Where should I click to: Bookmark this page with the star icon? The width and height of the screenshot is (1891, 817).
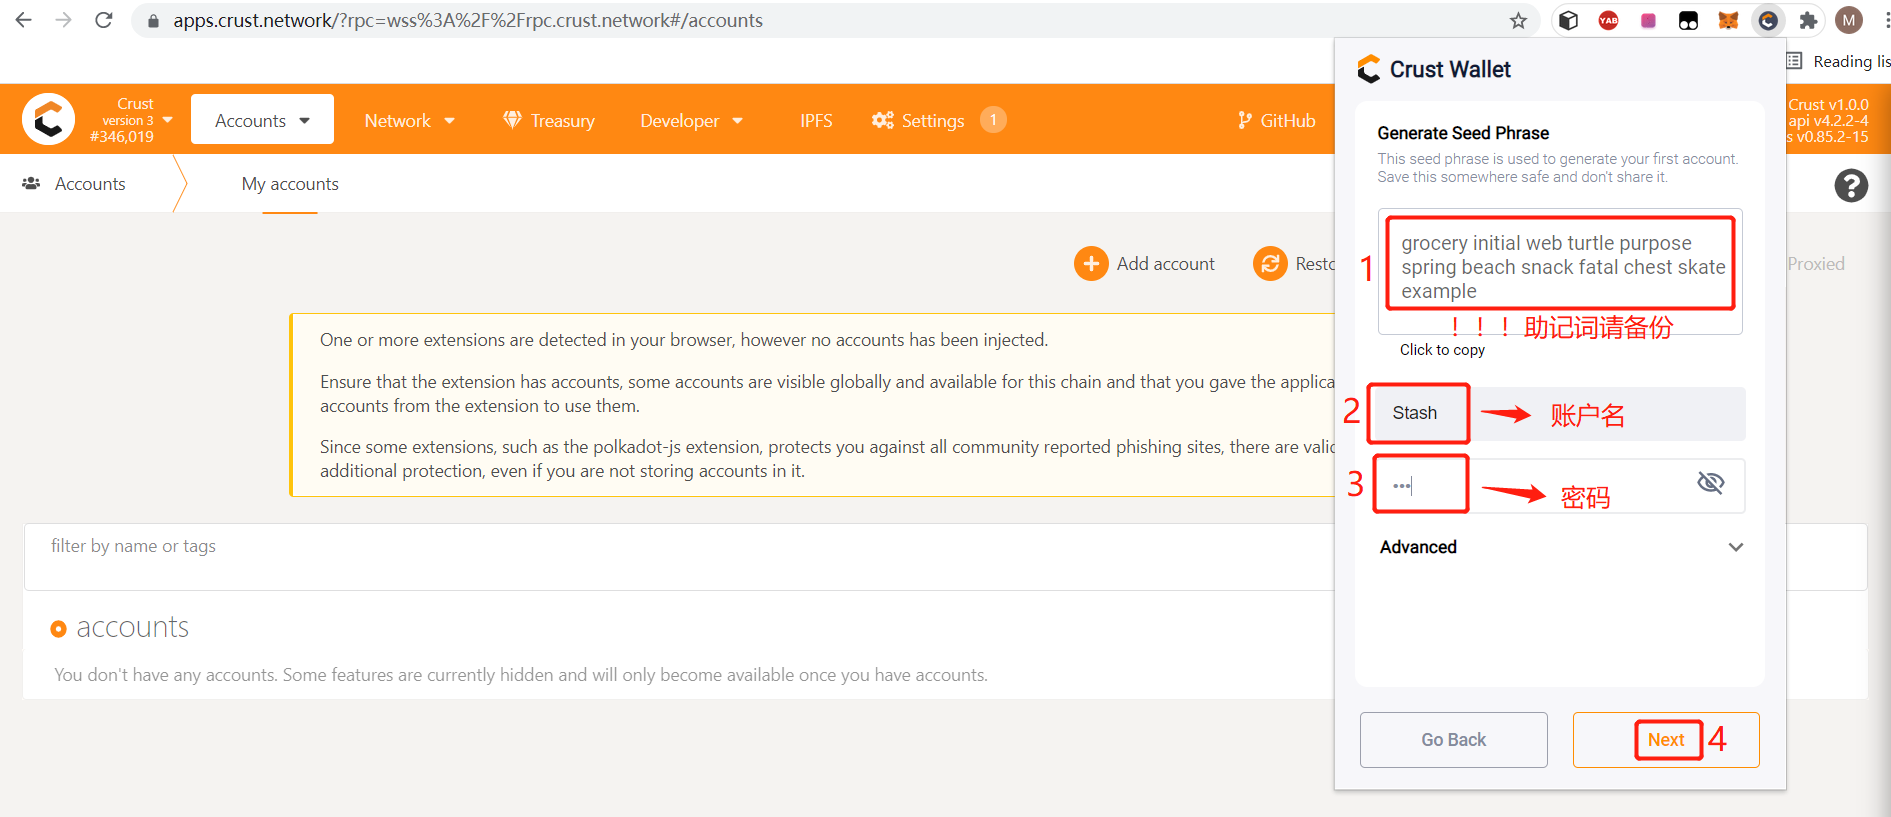[1518, 21]
